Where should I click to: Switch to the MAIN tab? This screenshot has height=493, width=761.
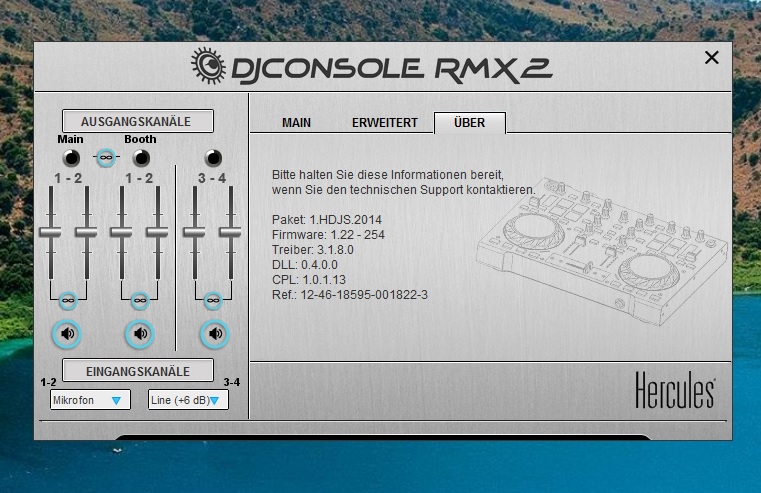point(296,123)
